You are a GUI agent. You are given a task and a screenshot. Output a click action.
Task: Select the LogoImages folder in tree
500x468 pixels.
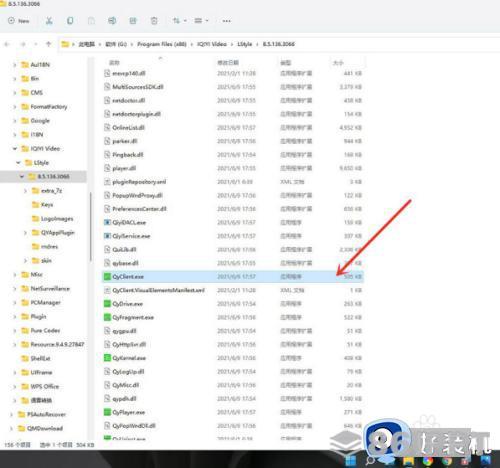click(x=52, y=219)
